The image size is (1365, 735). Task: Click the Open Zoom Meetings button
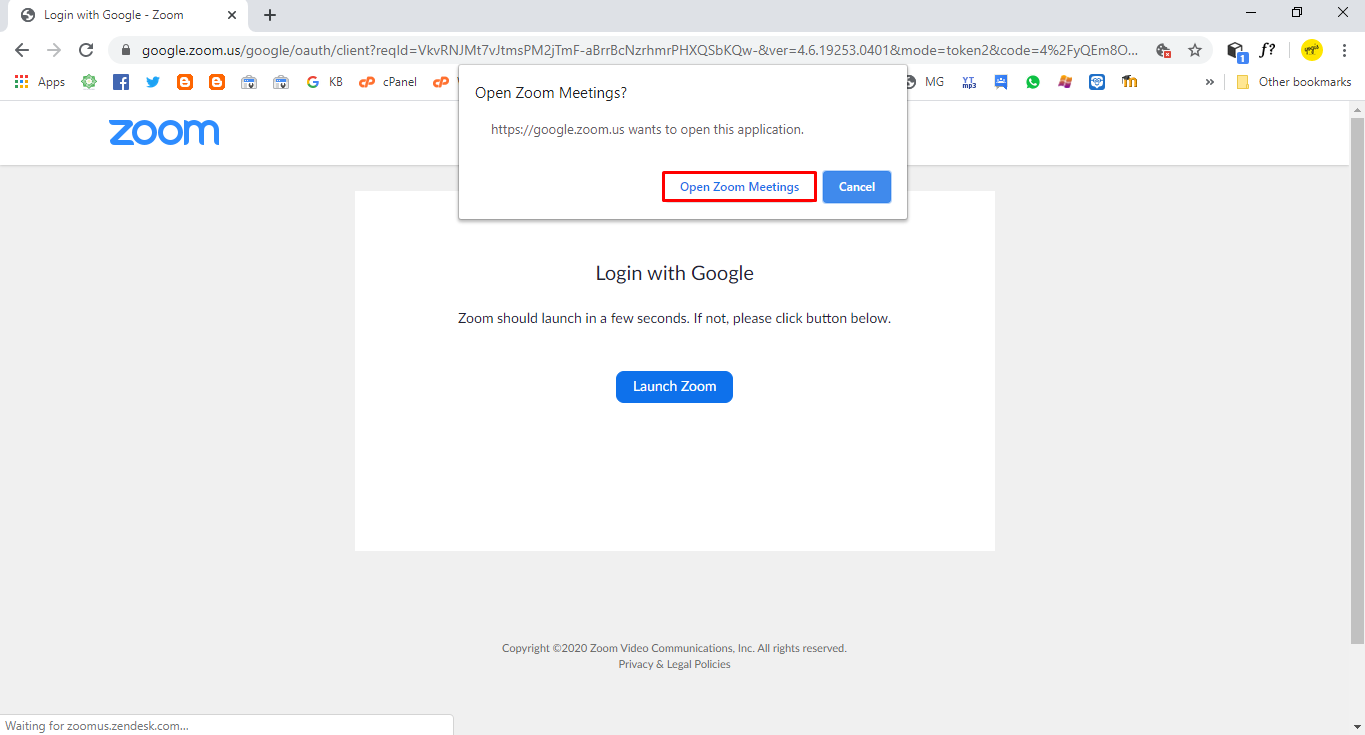pos(739,187)
